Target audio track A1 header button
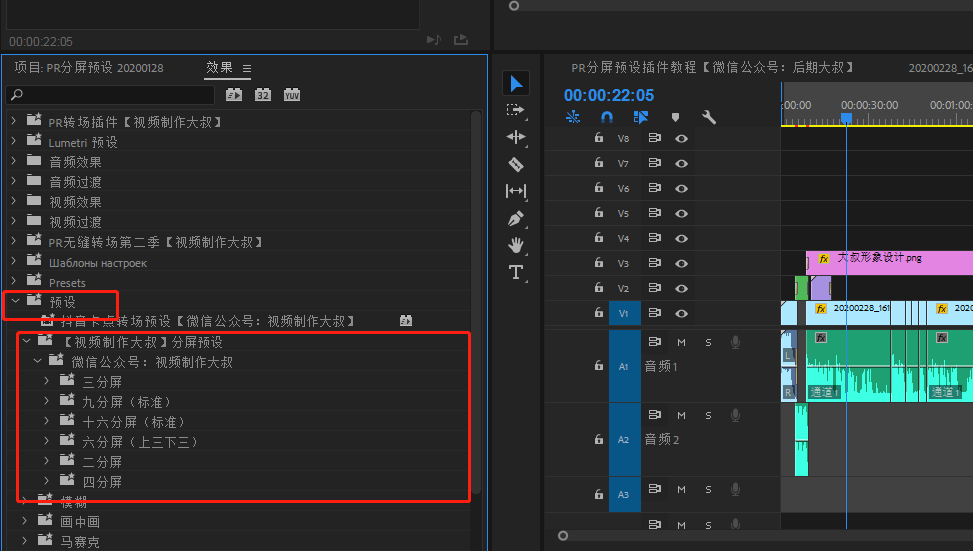The height and width of the screenshot is (551, 973). point(624,366)
